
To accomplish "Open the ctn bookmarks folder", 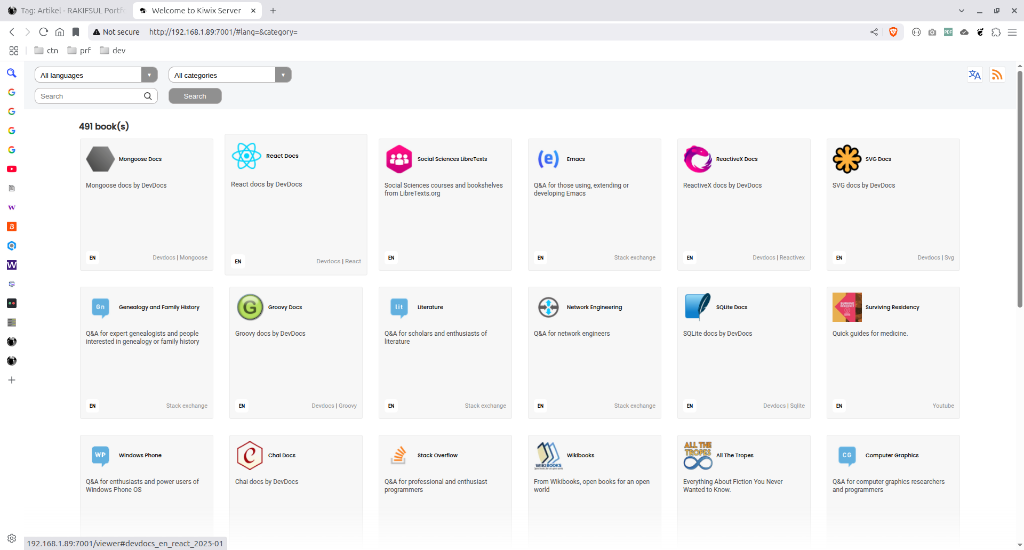I will [46, 50].
